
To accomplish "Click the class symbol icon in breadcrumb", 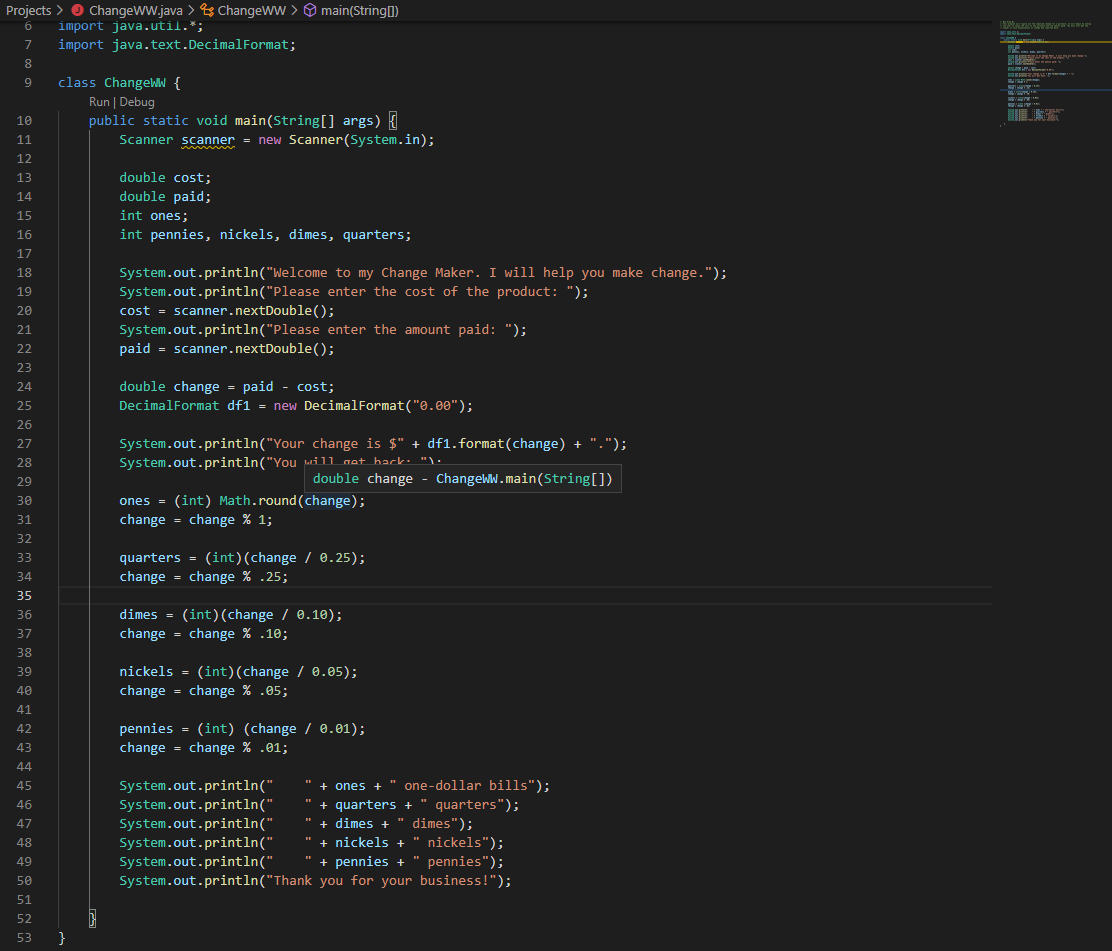I will [x=207, y=11].
